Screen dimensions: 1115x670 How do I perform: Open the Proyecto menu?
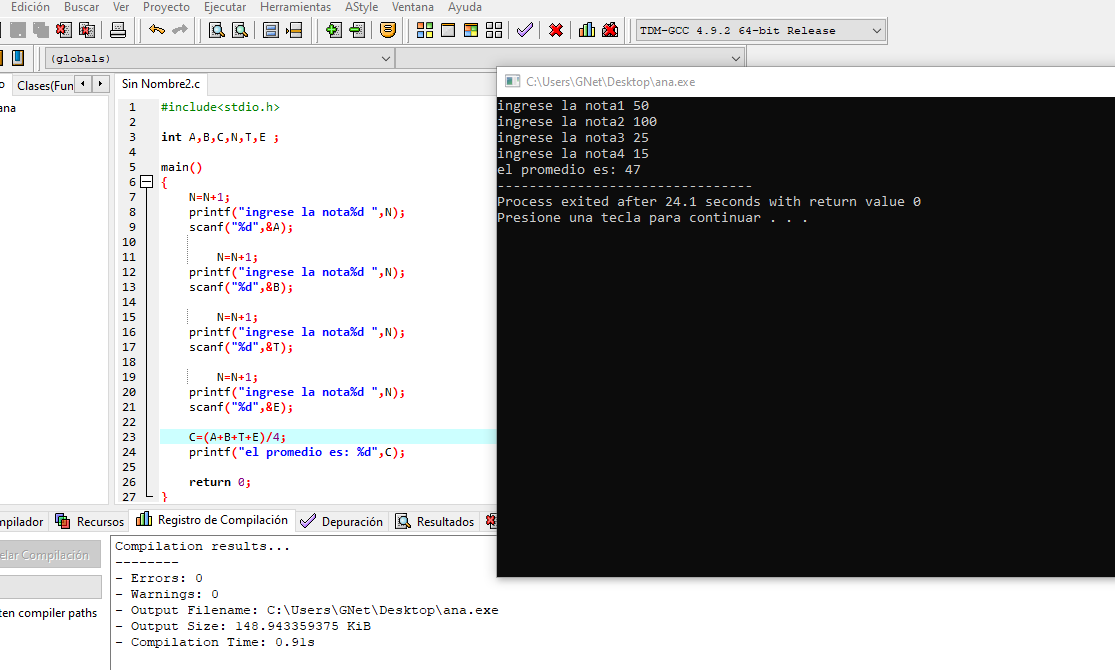166,7
